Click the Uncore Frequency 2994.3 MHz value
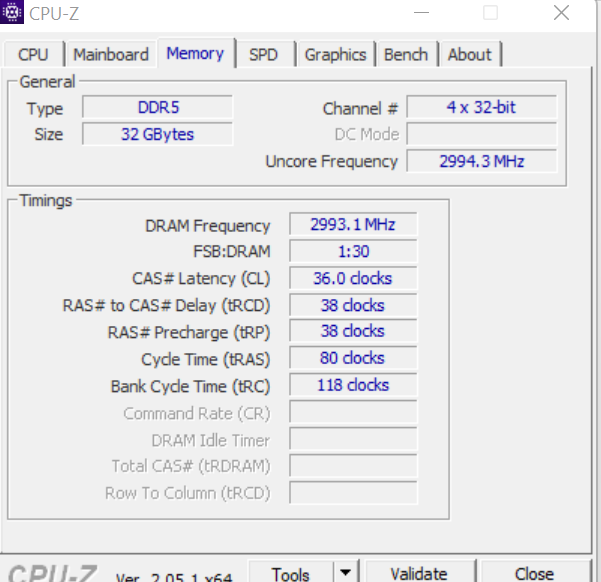601x582 pixels. (x=481, y=161)
